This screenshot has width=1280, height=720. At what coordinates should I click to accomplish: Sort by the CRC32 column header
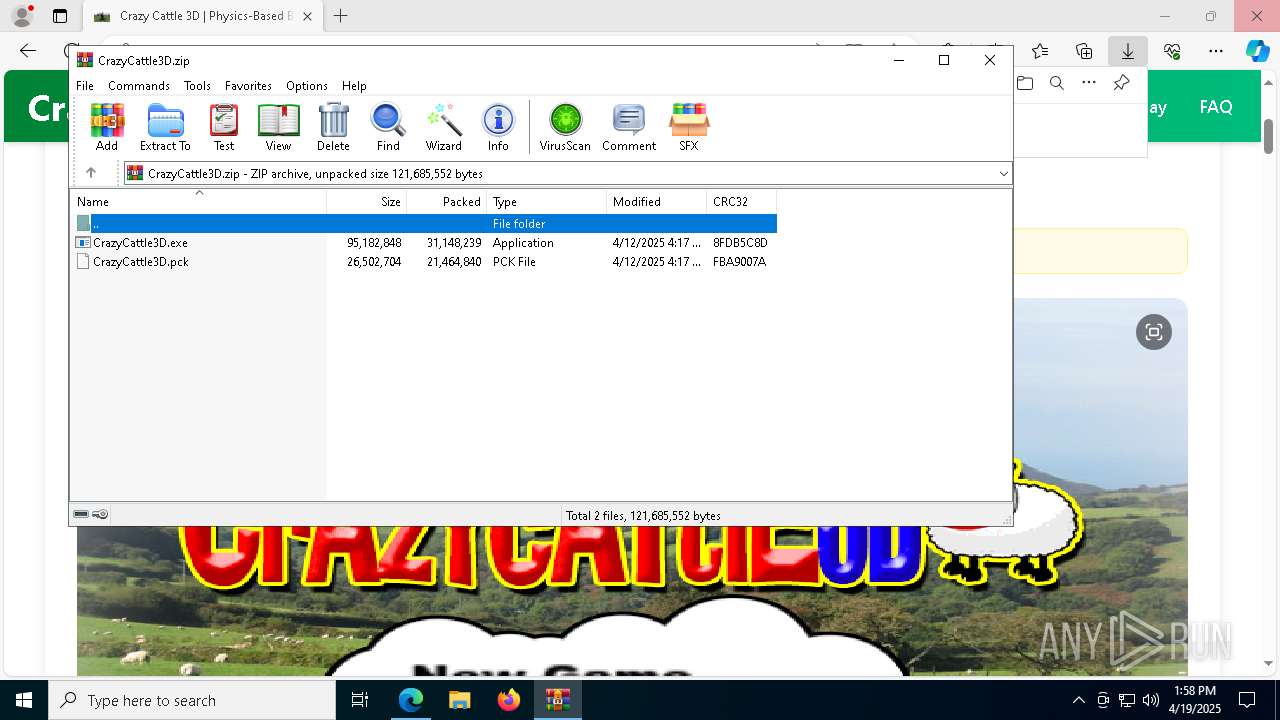741,202
